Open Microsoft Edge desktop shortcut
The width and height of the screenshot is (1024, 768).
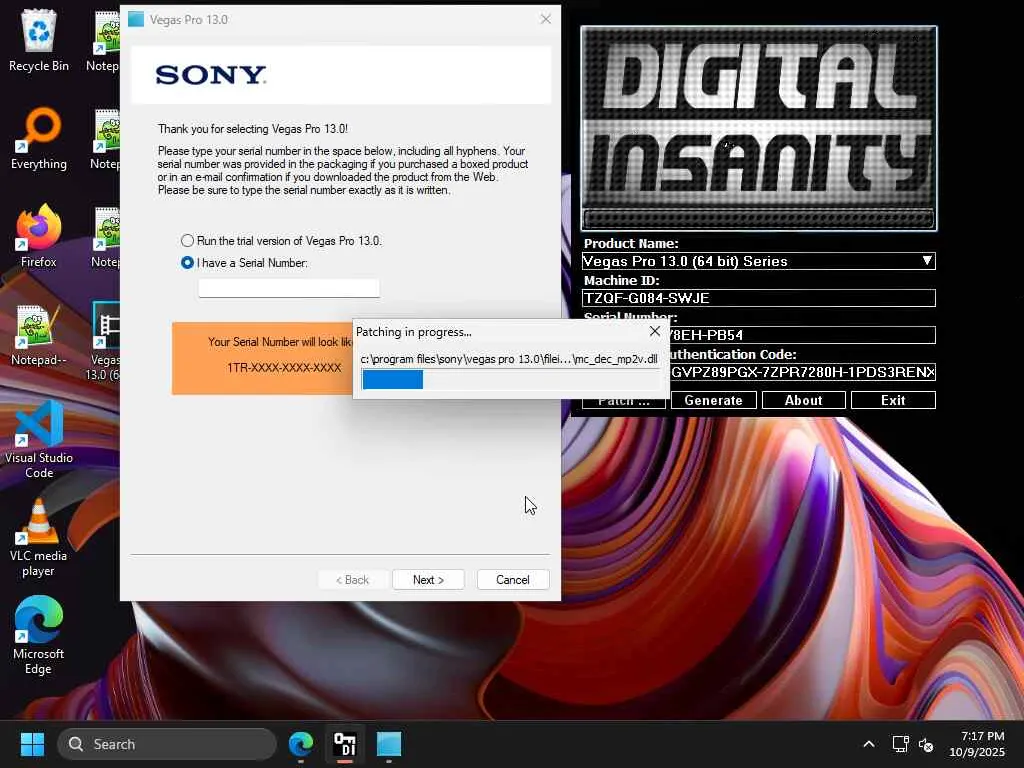(39, 635)
